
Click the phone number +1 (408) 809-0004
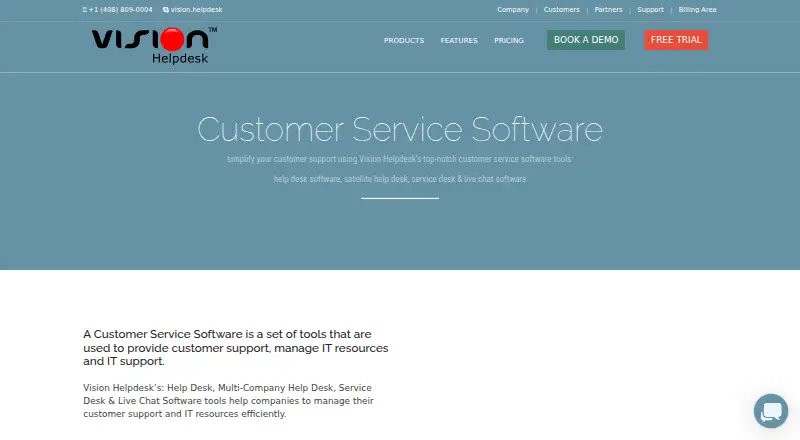[117, 10]
